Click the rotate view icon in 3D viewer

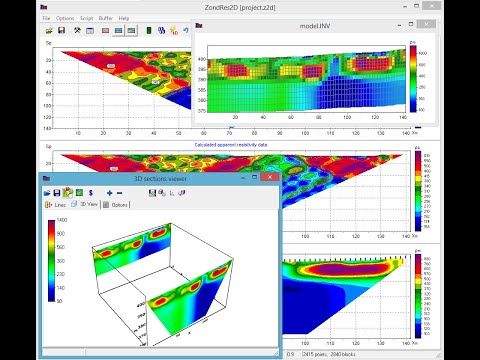(x=182, y=193)
